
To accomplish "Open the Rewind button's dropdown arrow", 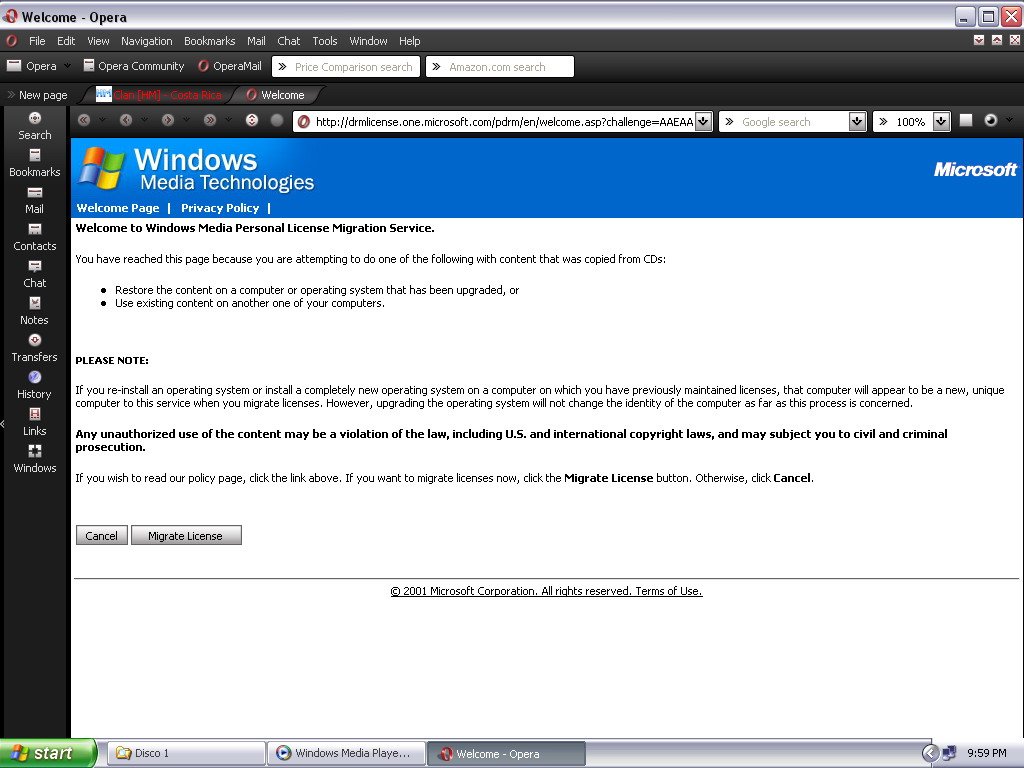I will tap(103, 120).
